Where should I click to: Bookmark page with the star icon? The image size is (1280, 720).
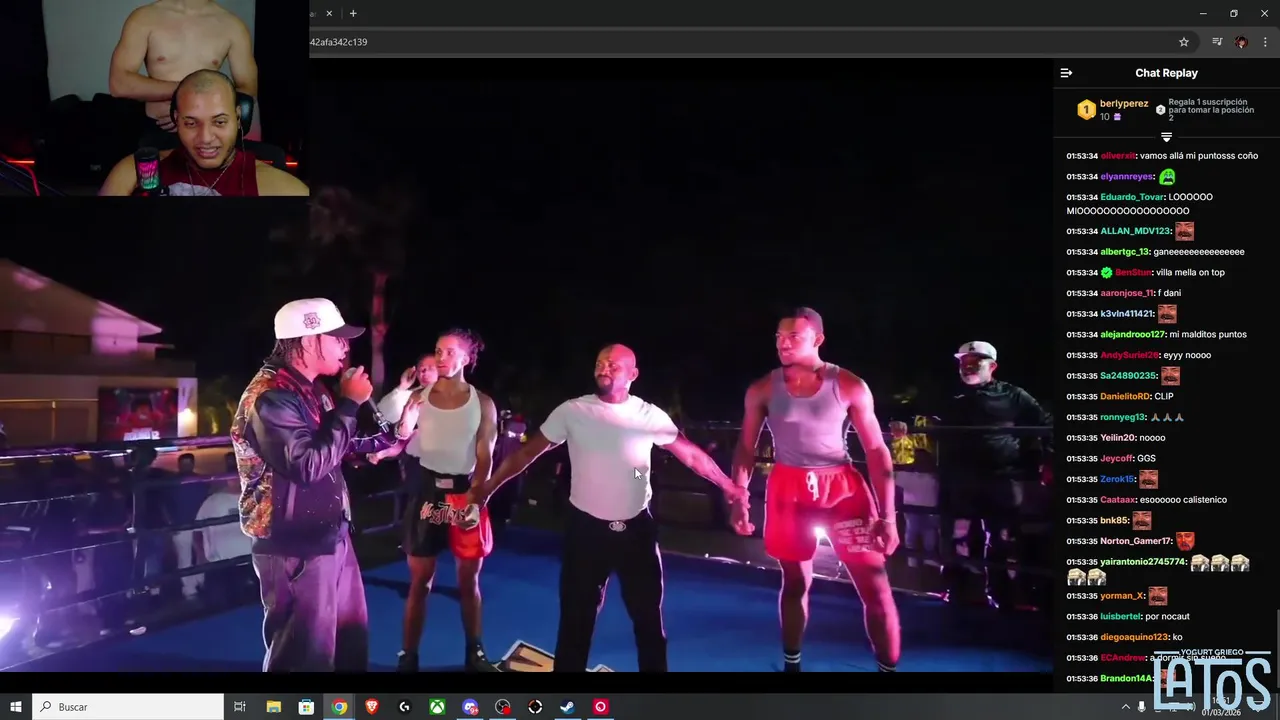1184,42
